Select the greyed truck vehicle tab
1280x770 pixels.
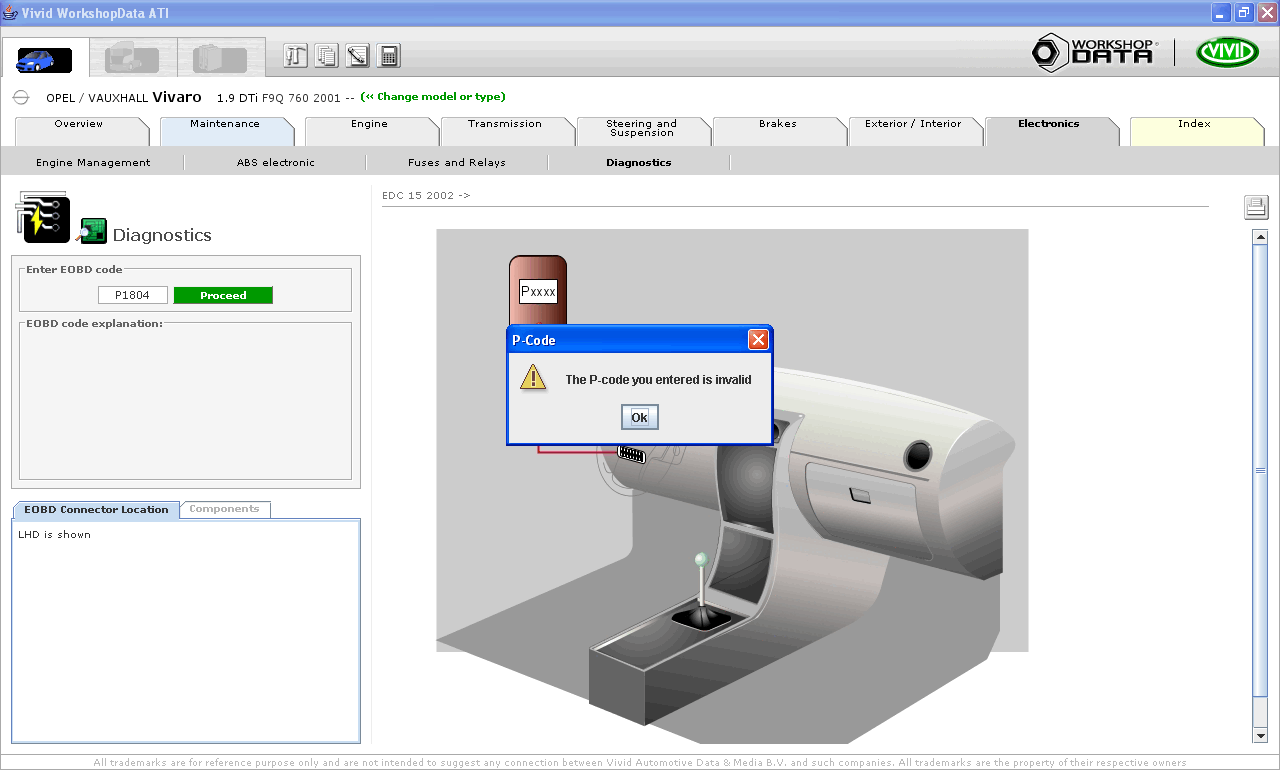(x=132, y=58)
